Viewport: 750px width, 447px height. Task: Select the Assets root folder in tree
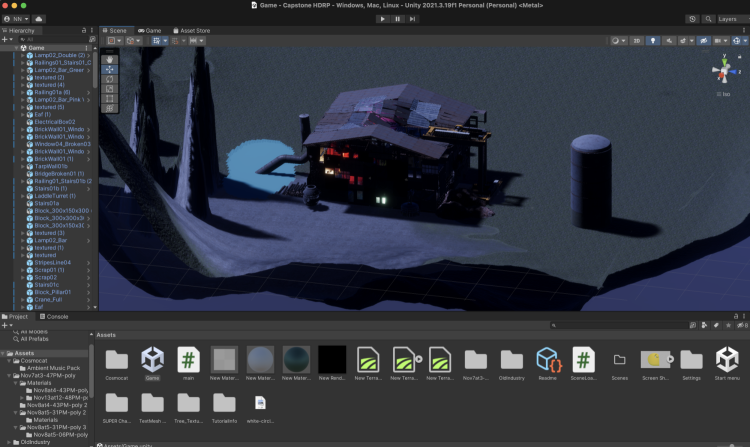click(x=24, y=353)
